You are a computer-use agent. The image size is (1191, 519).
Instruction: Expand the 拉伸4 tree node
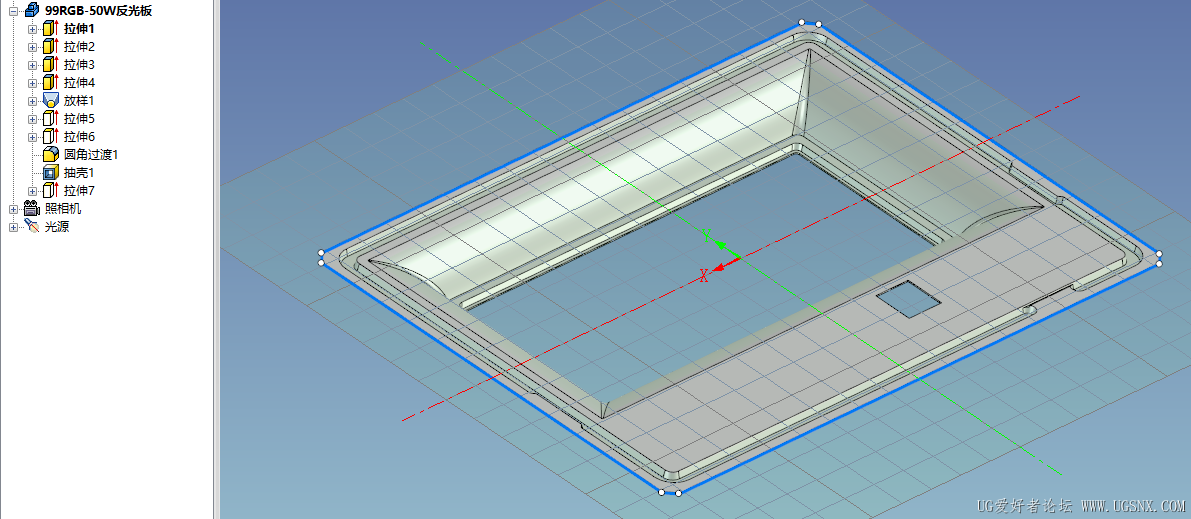pos(32,83)
